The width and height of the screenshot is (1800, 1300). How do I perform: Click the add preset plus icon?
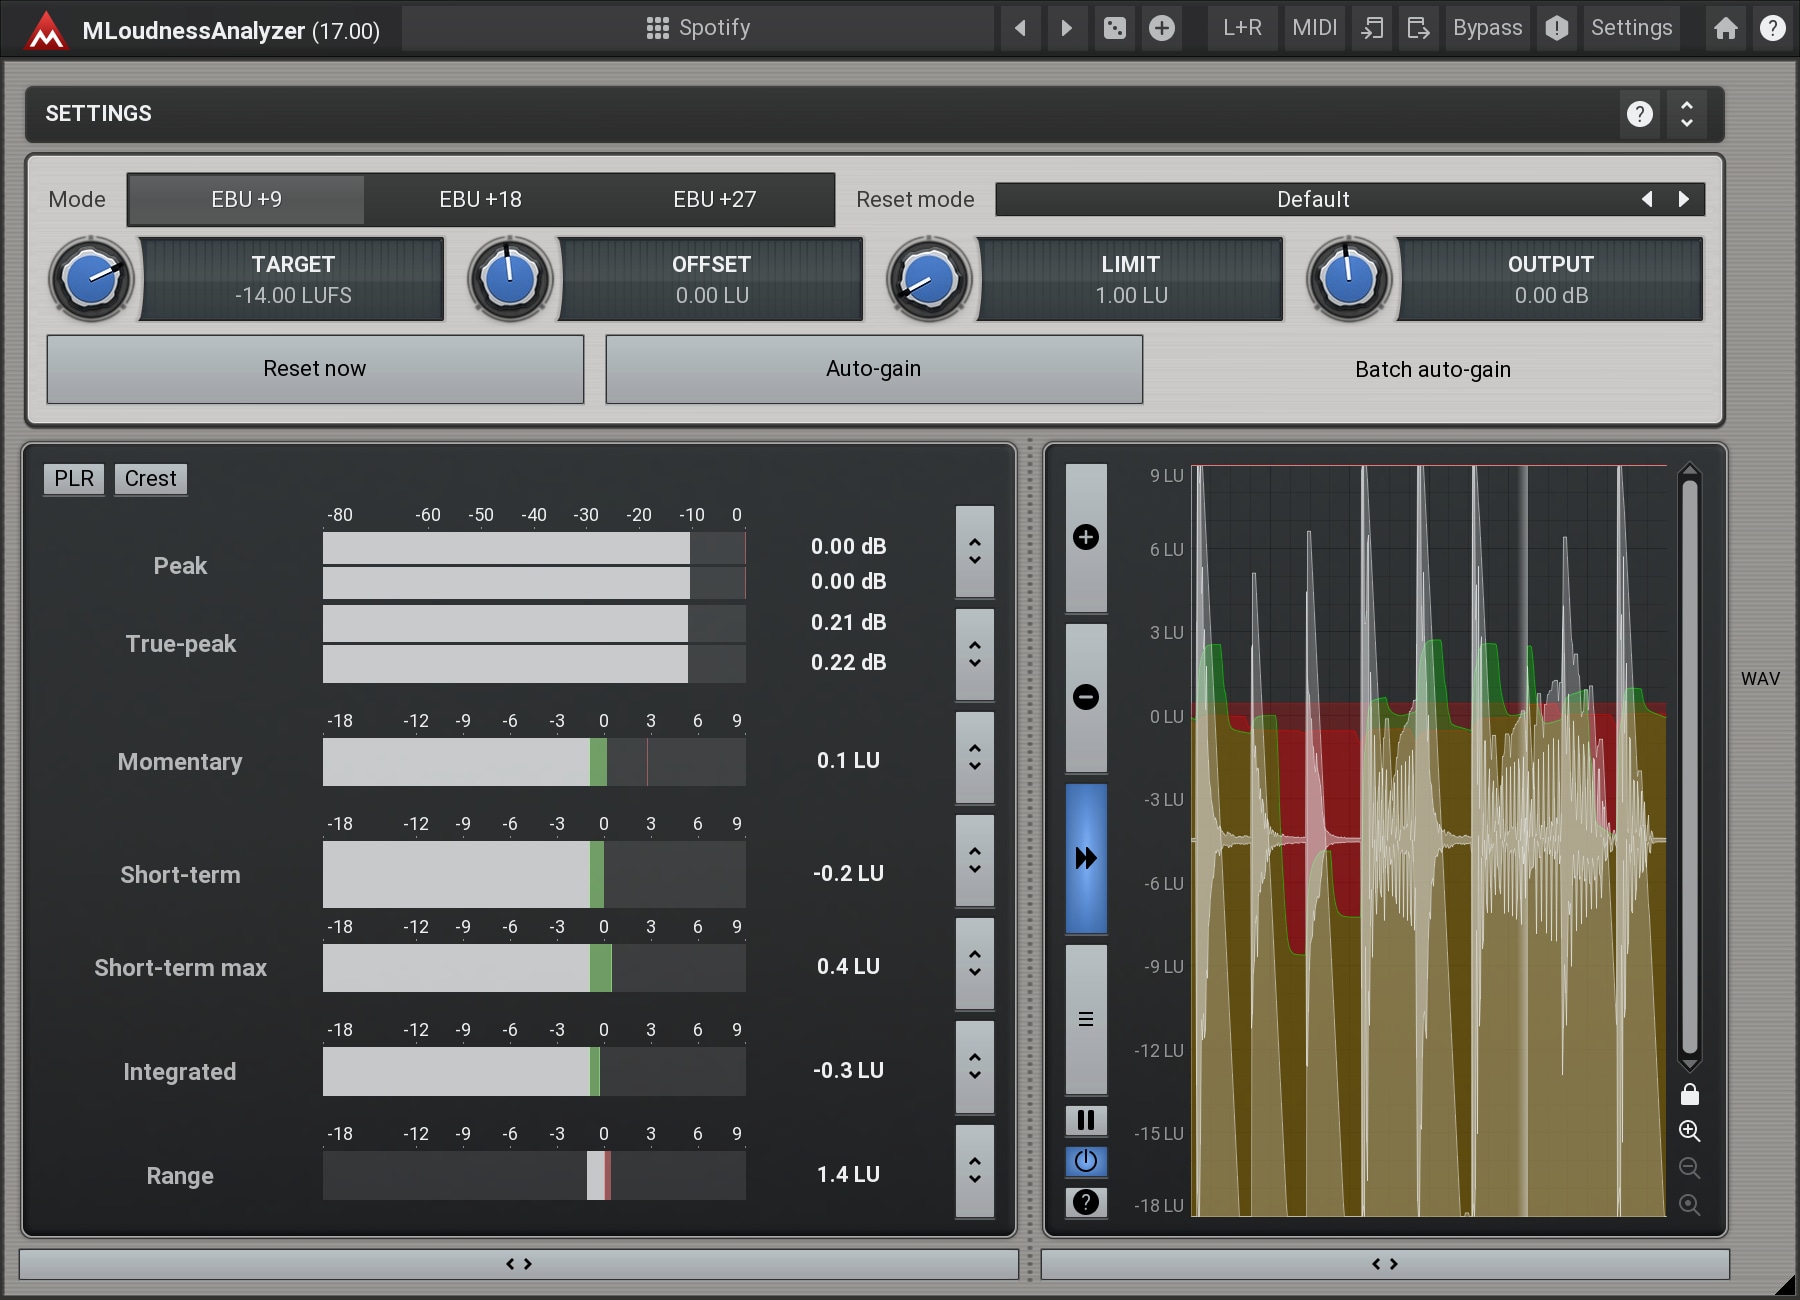[x=1161, y=28]
